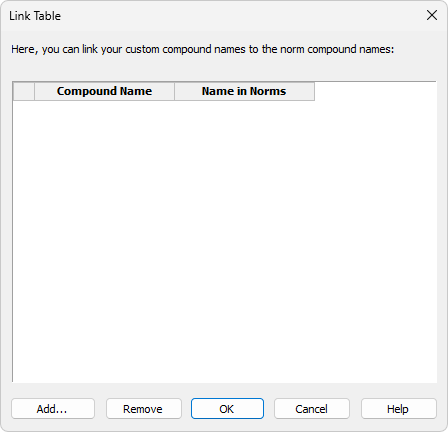Select the Compound Name column header
The image size is (448, 432).
104,91
